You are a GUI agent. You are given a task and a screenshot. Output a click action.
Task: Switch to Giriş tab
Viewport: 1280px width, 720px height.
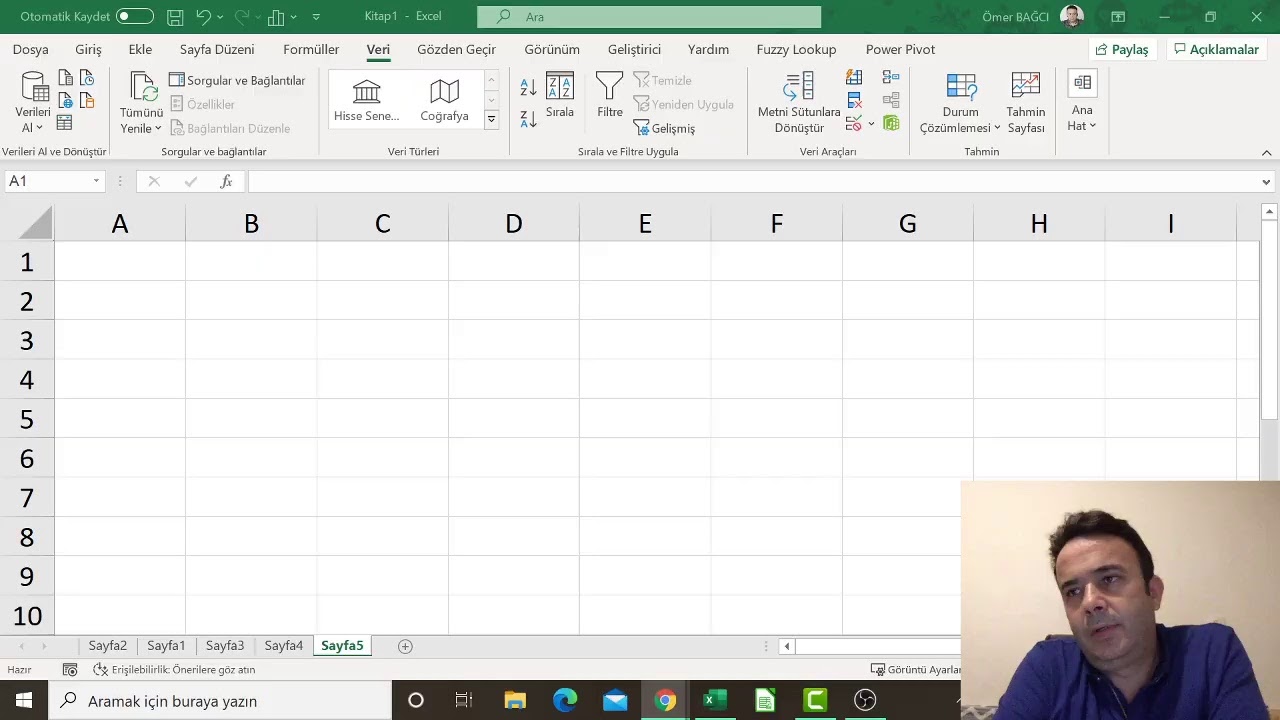point(88,49)
